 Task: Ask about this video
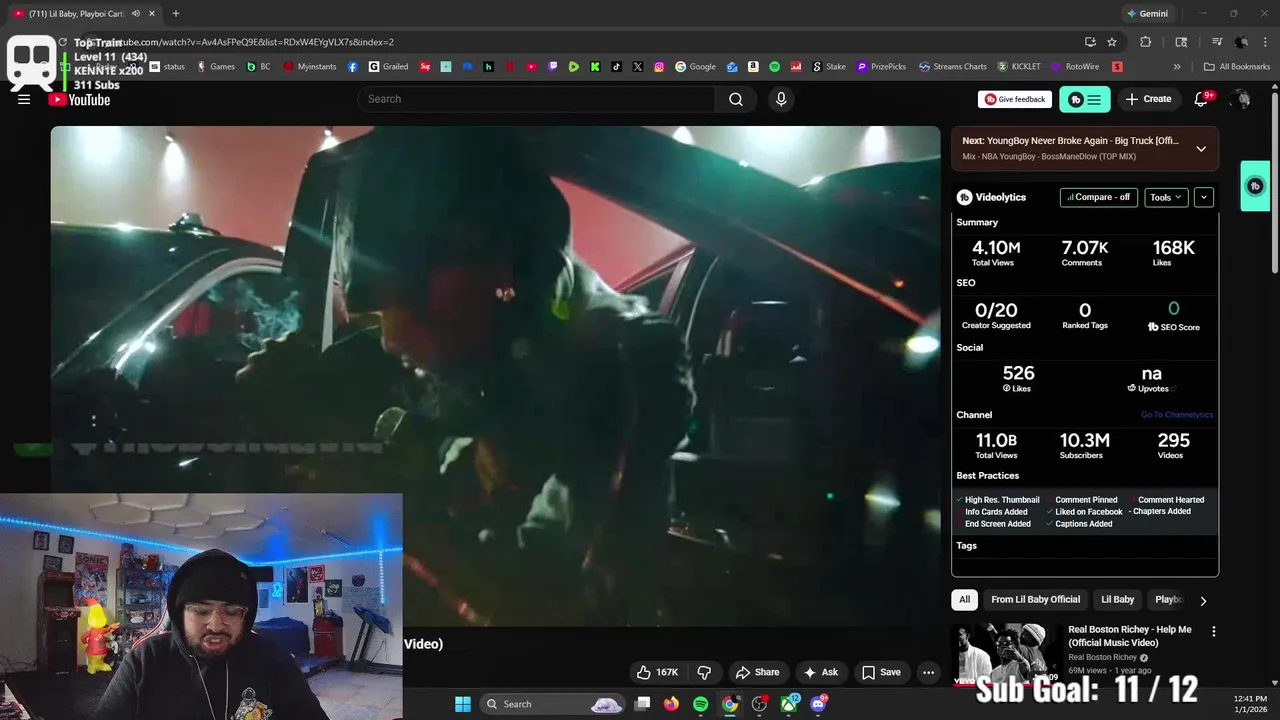821,672
